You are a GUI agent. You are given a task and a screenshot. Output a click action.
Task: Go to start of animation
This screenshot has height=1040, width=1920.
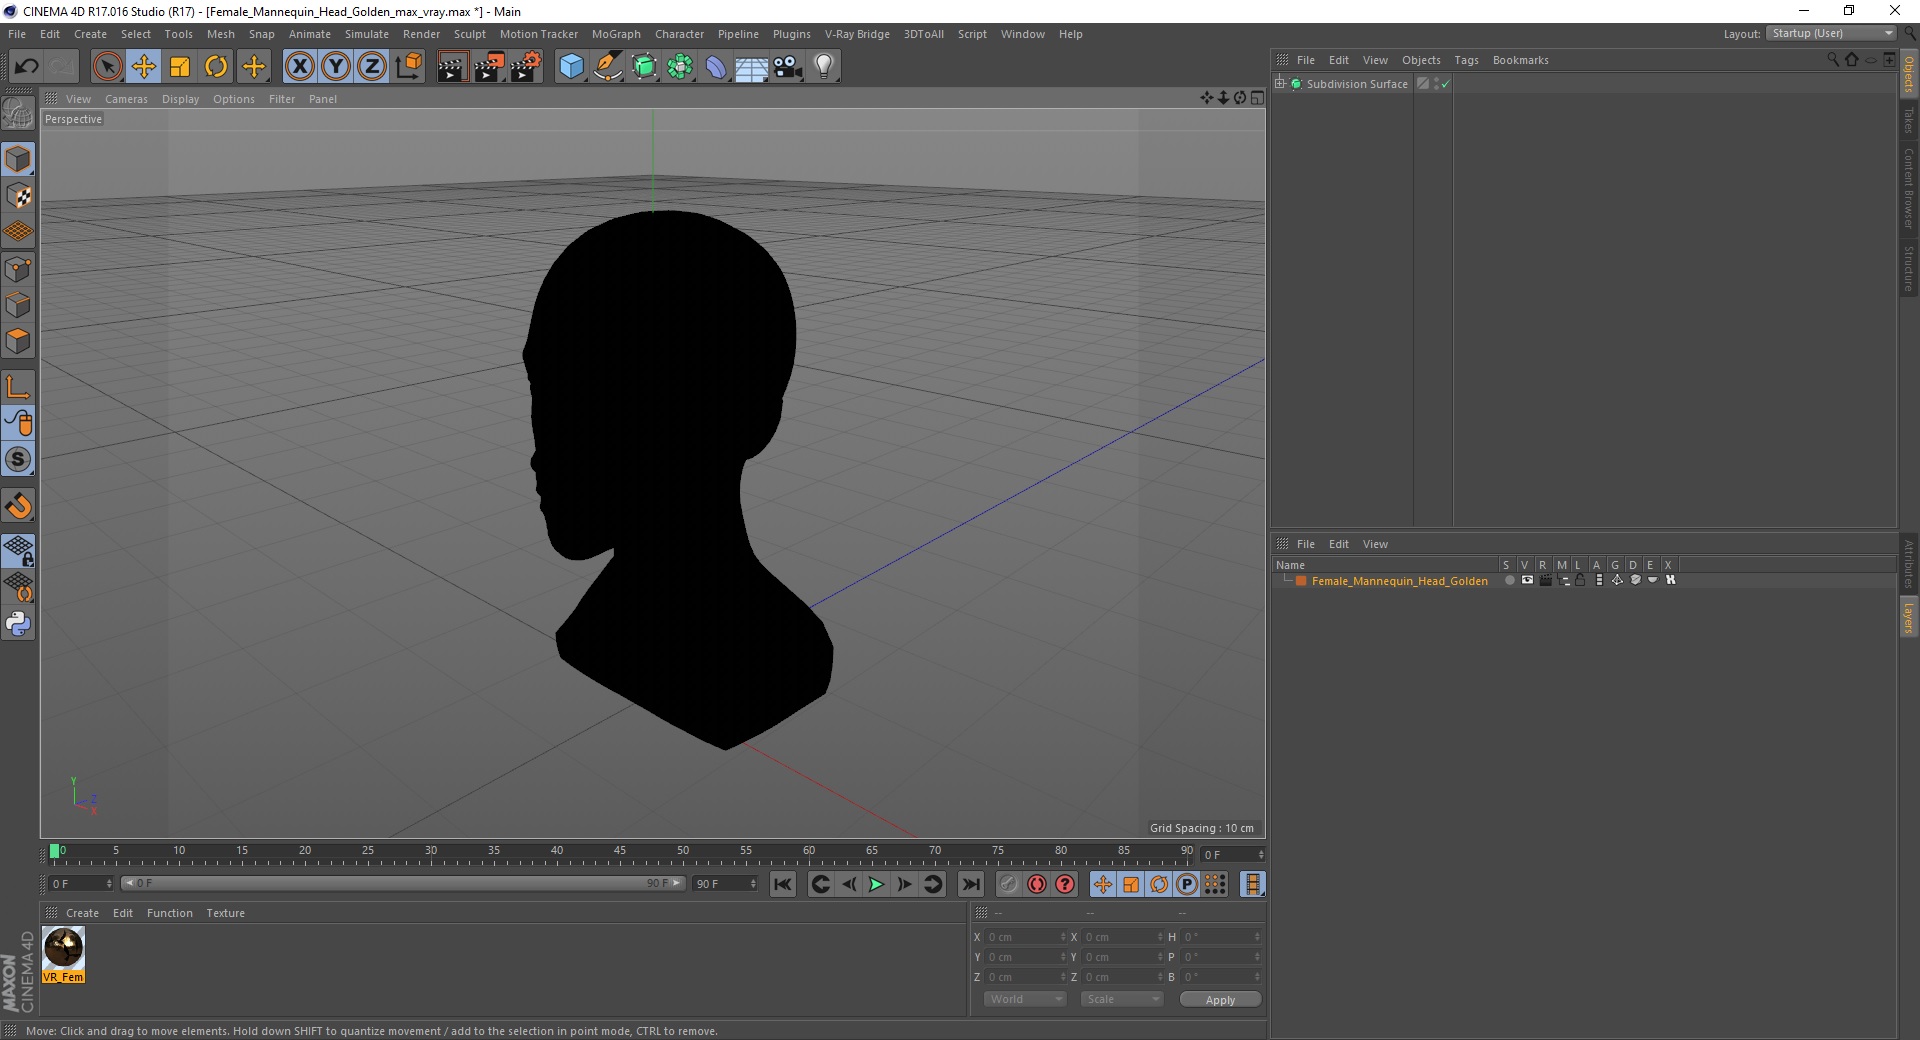pos(783,884)
